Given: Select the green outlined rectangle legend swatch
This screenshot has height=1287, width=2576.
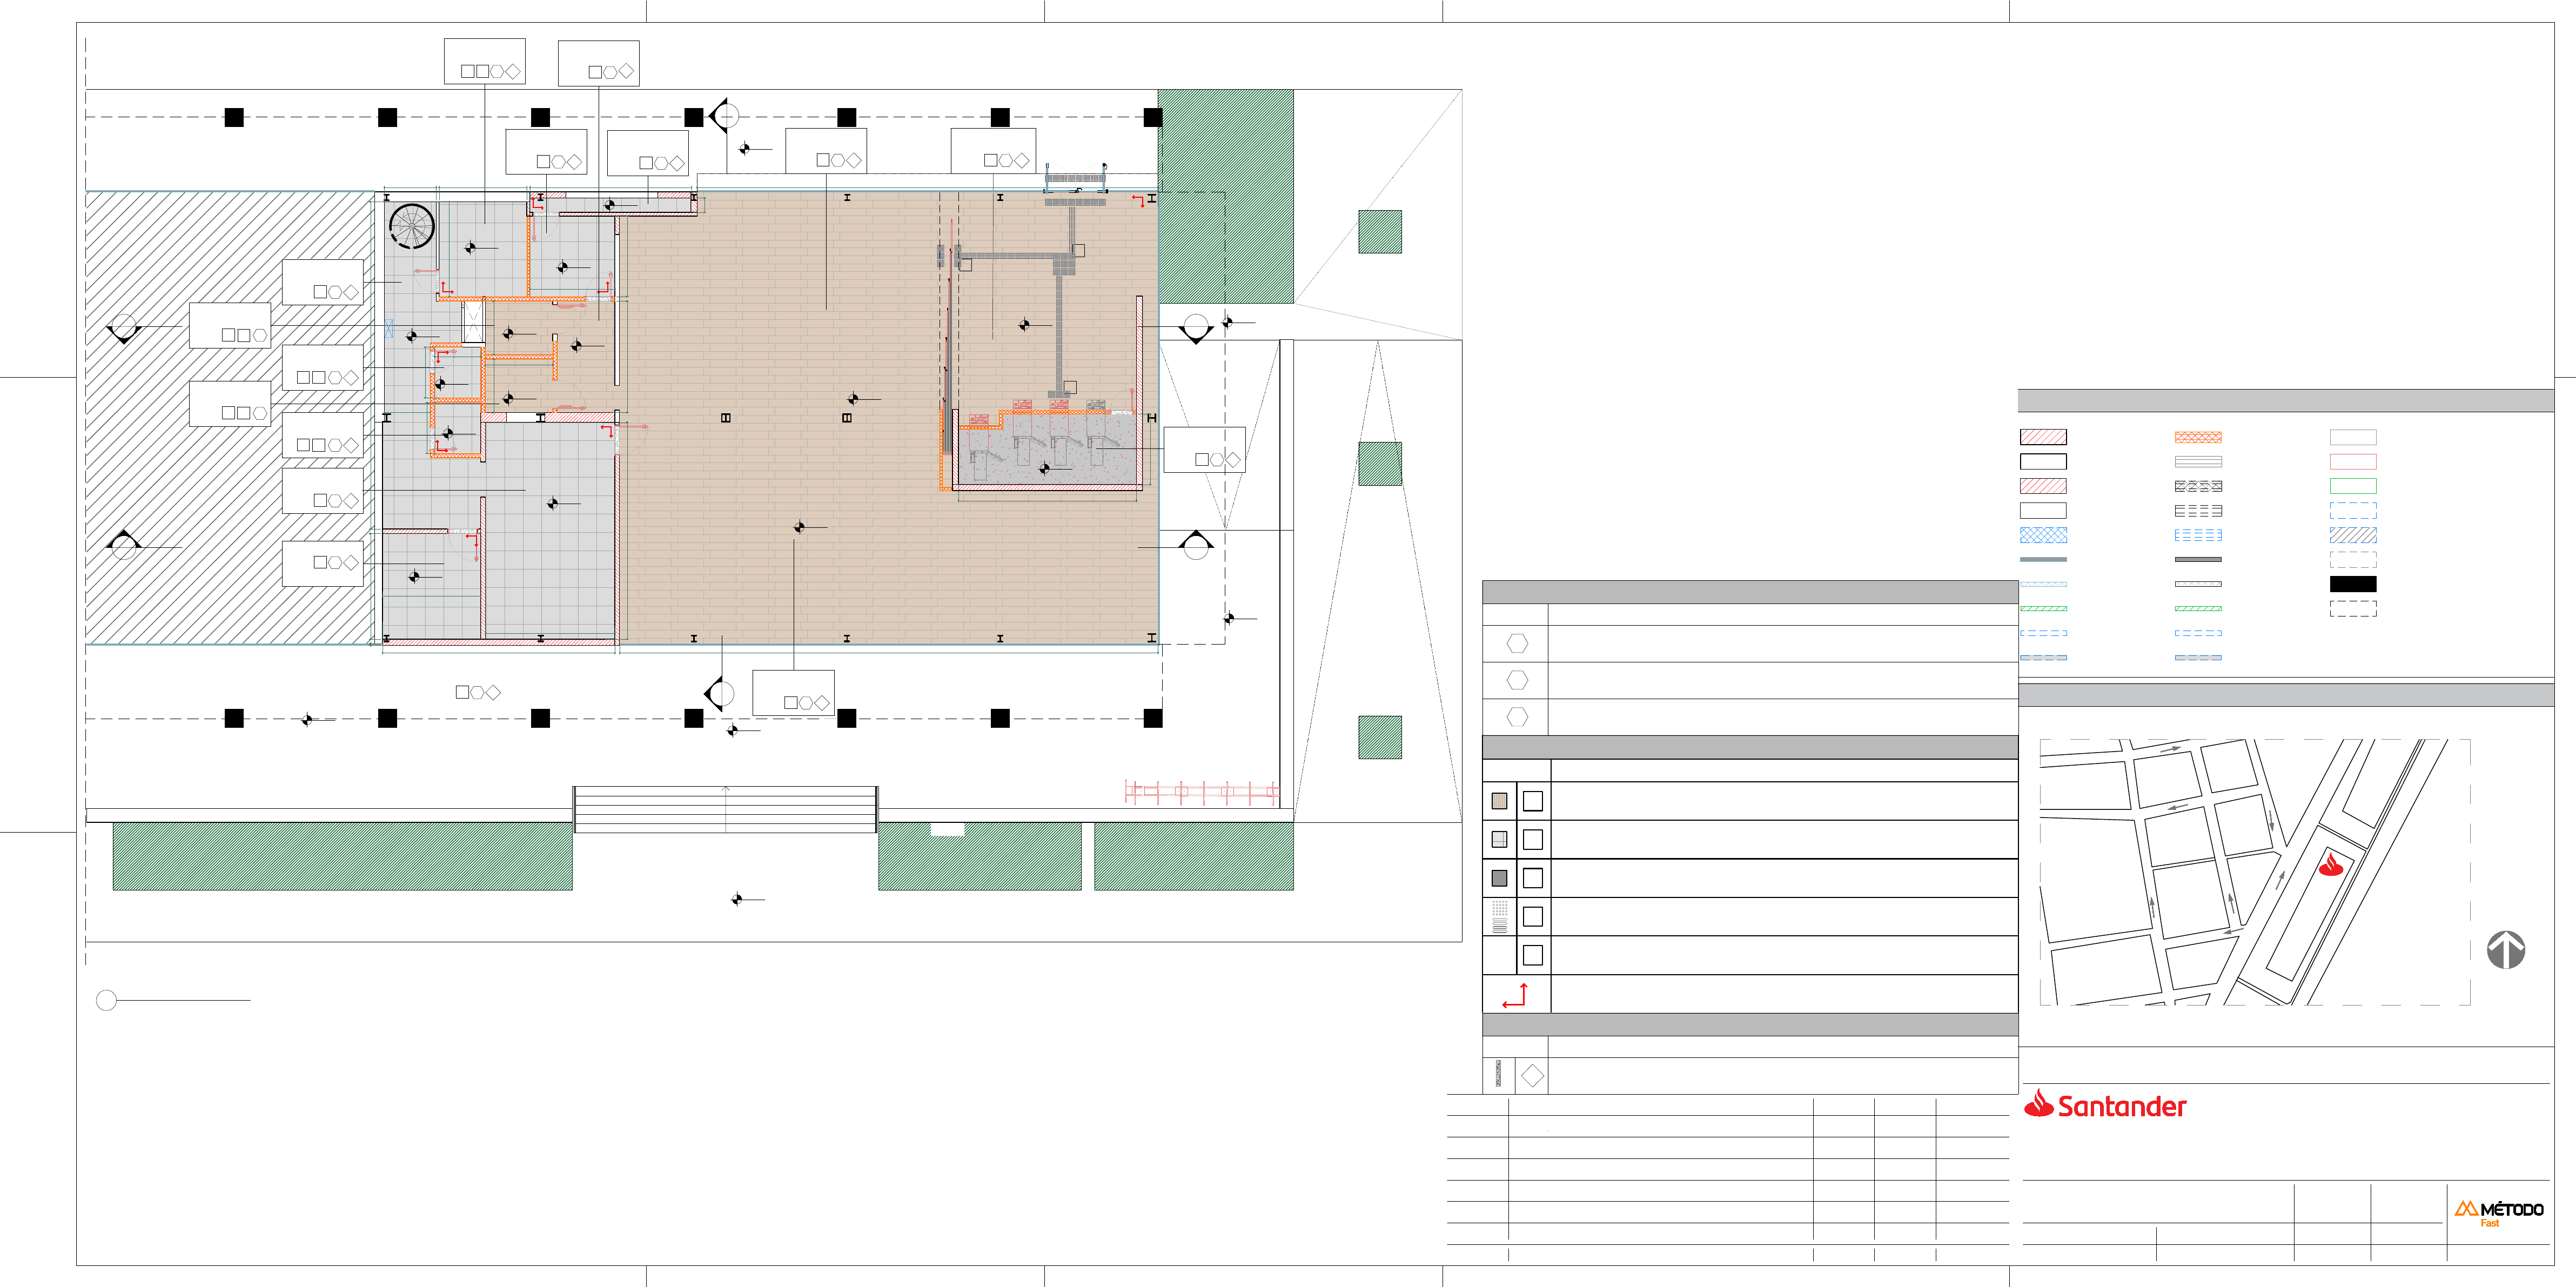Looking at the screenshot, I should 2352,486.
